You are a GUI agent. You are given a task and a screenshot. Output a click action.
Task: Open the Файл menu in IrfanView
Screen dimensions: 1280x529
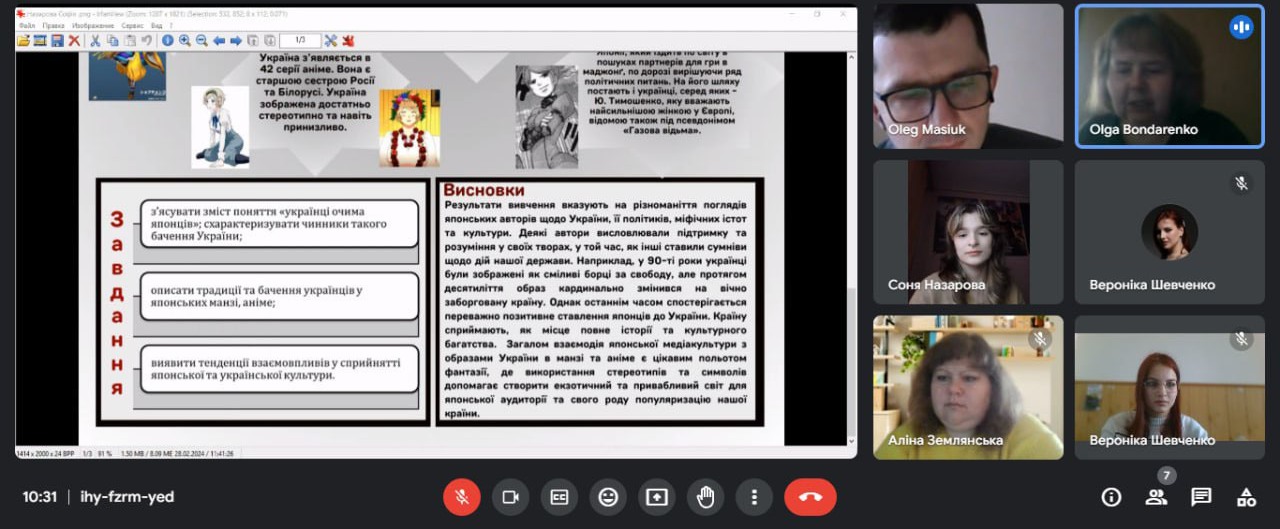pyautogui.click(x=26, y=26)
